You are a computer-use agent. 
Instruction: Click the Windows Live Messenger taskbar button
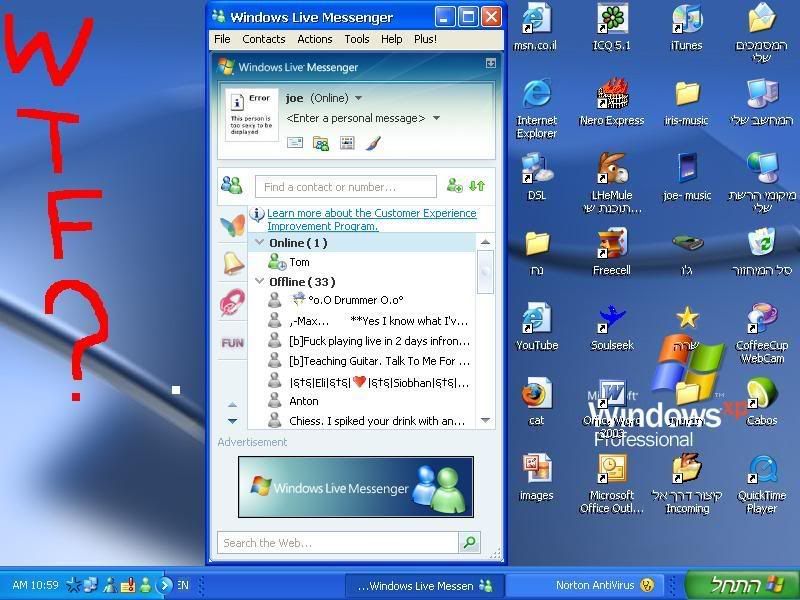(425, 585)
